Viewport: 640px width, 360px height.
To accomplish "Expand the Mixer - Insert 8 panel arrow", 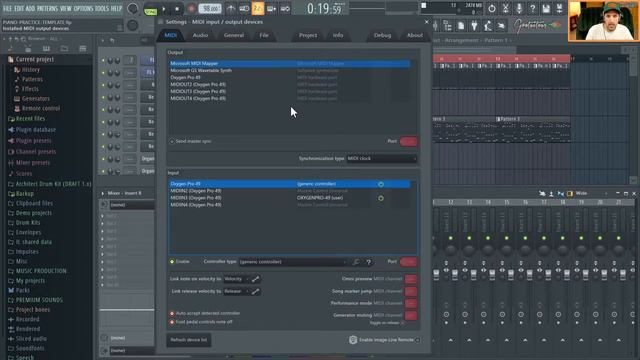I will (103, 193).
